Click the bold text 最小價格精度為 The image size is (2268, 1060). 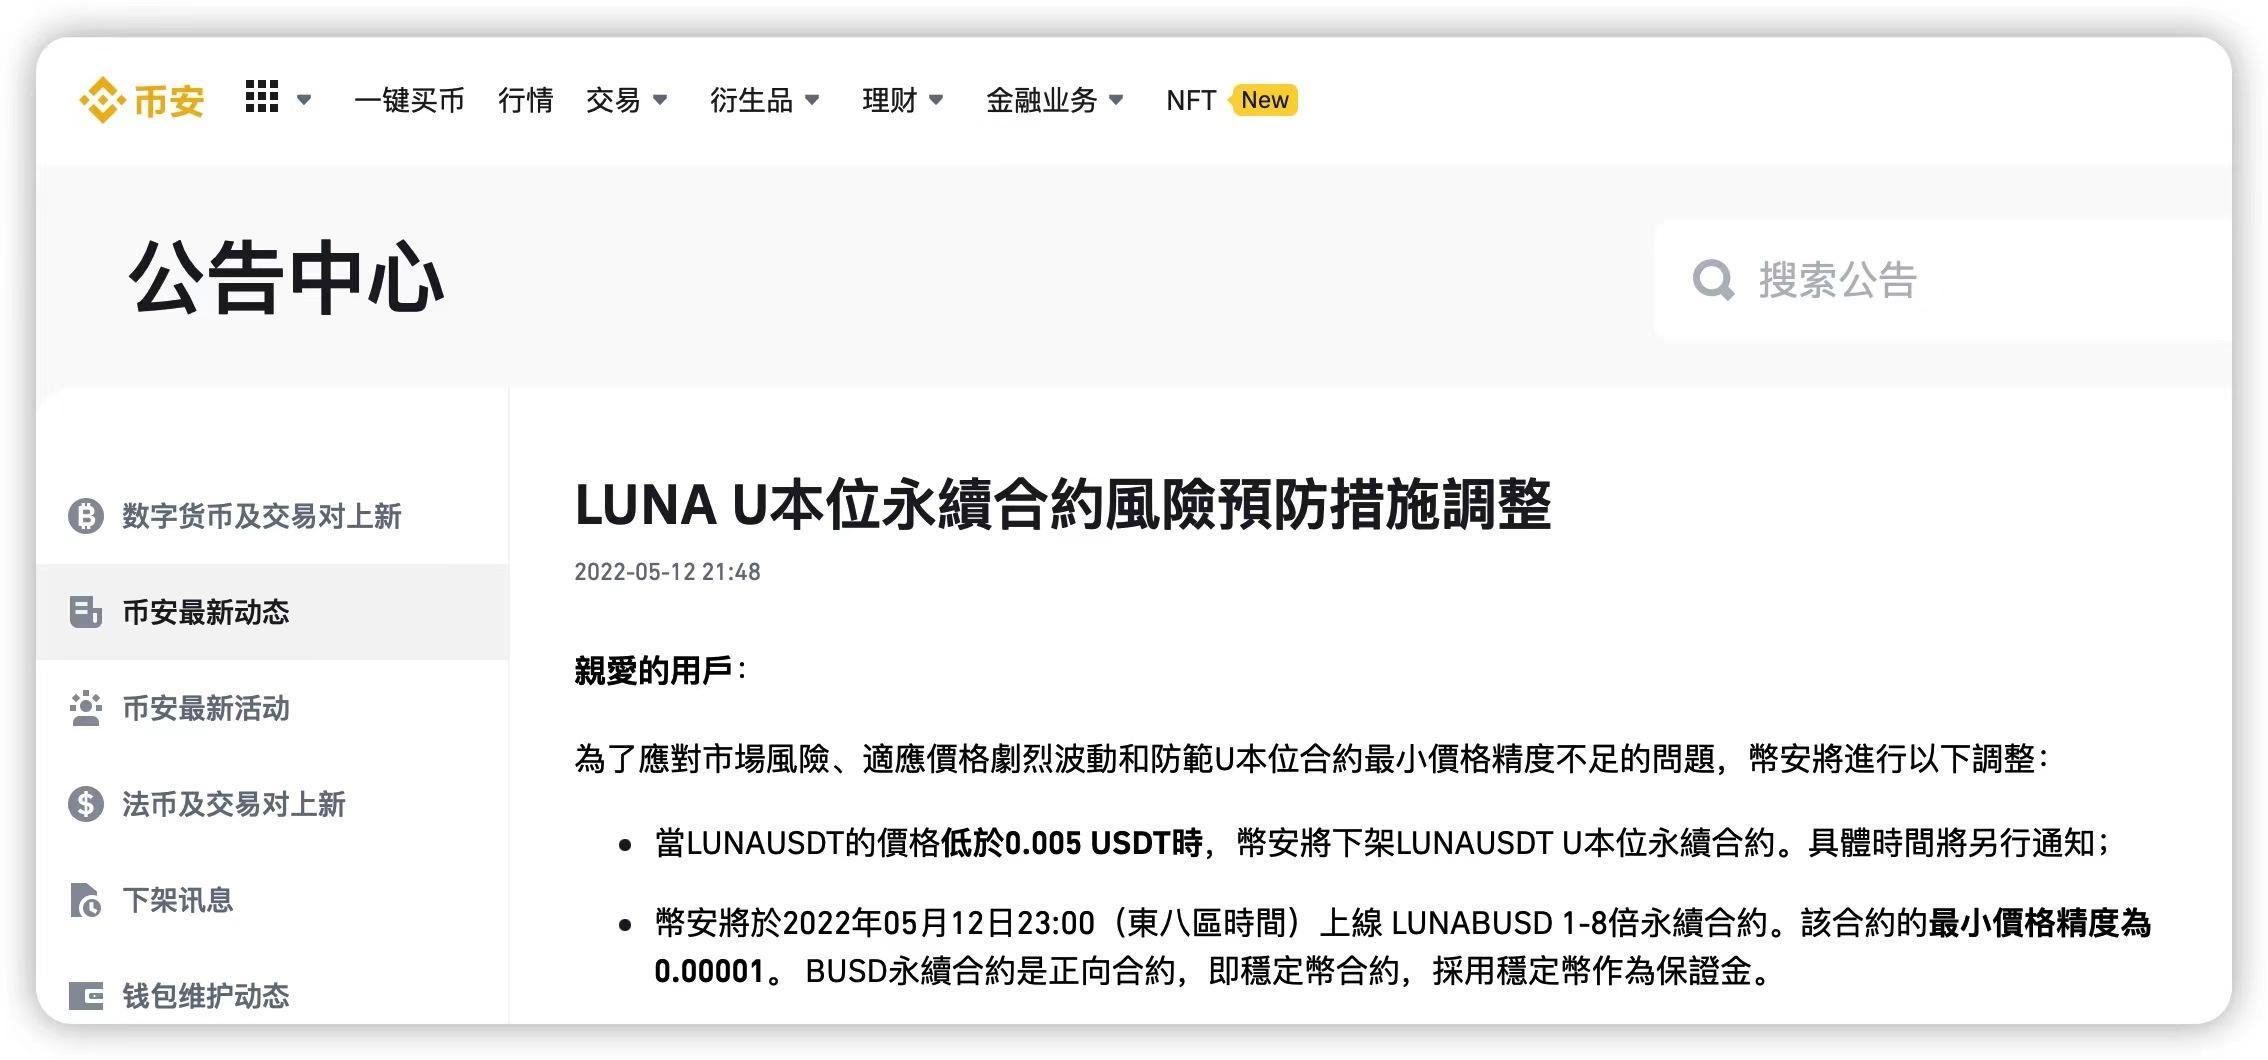(2040, 922)
